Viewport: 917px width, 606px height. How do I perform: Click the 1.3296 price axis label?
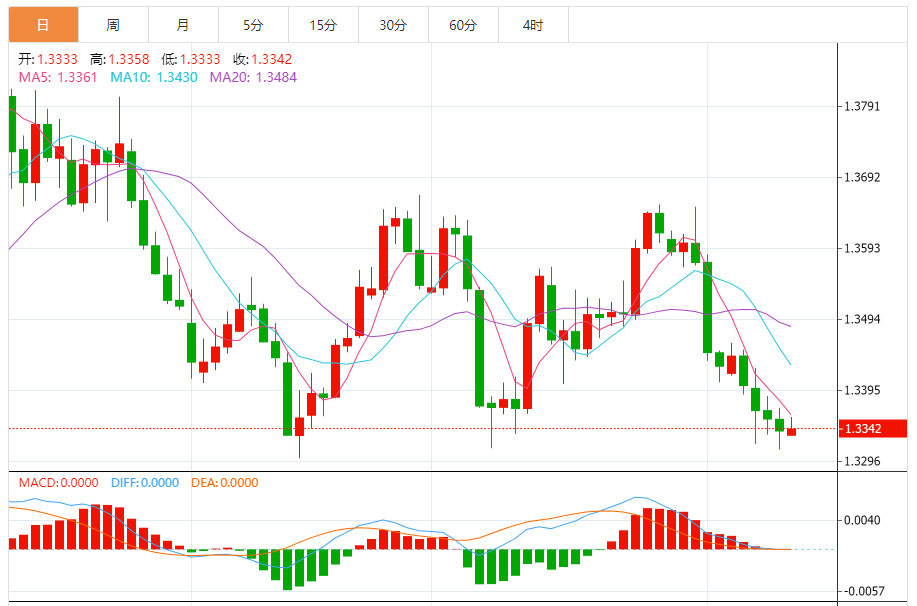point(862,462)
